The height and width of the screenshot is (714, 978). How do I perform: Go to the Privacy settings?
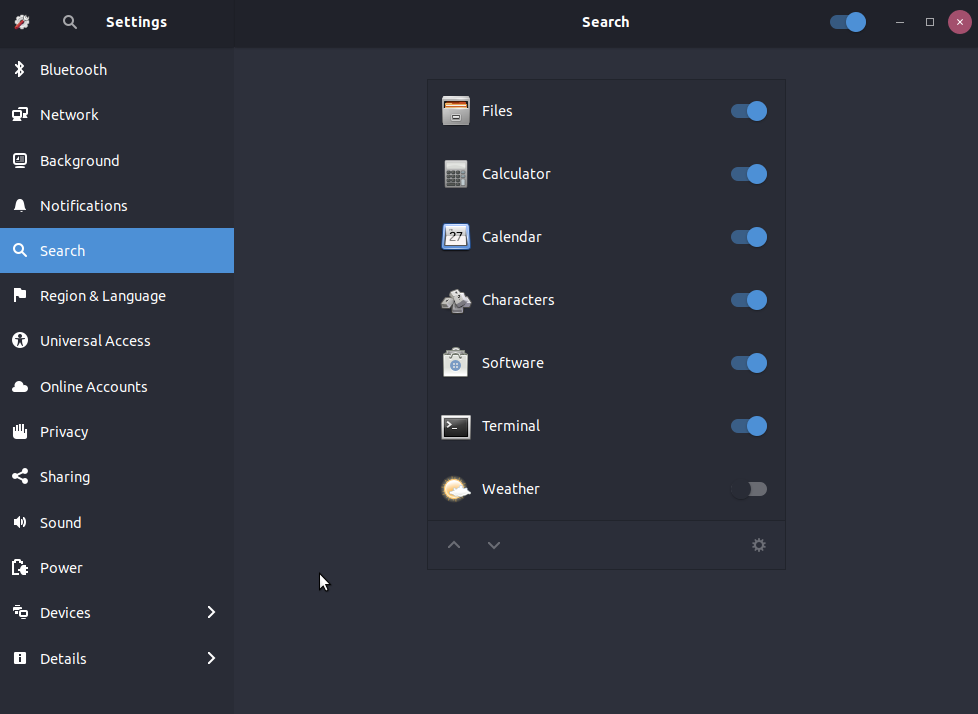point(64,432)
